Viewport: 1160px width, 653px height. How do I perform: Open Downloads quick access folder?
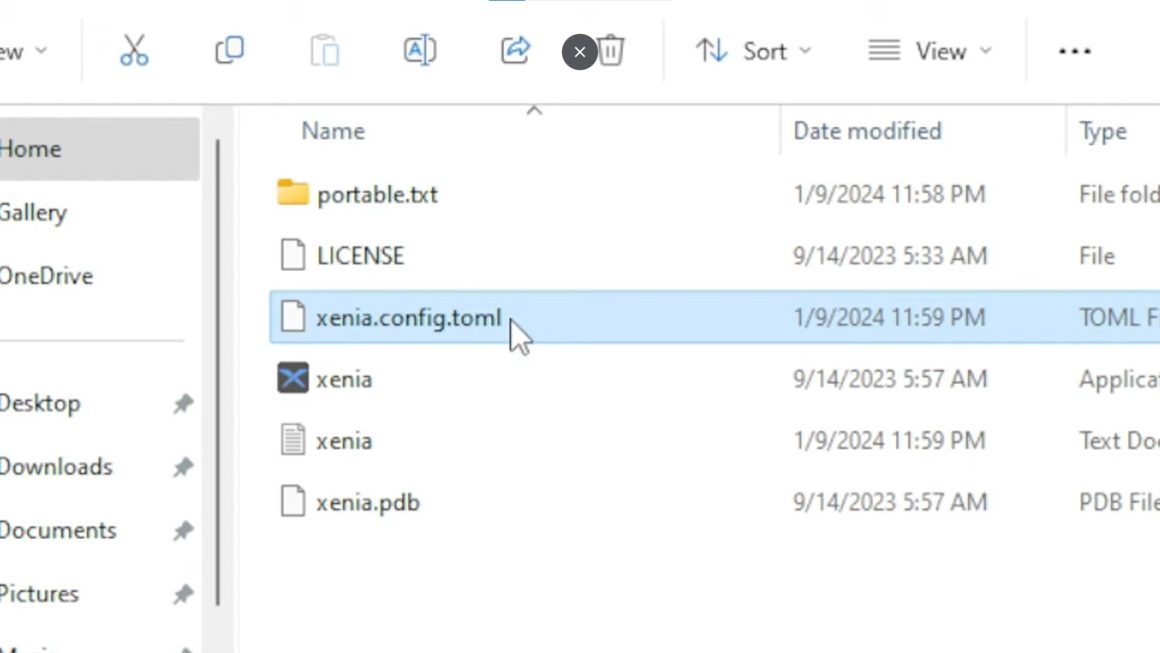(56, 466)
